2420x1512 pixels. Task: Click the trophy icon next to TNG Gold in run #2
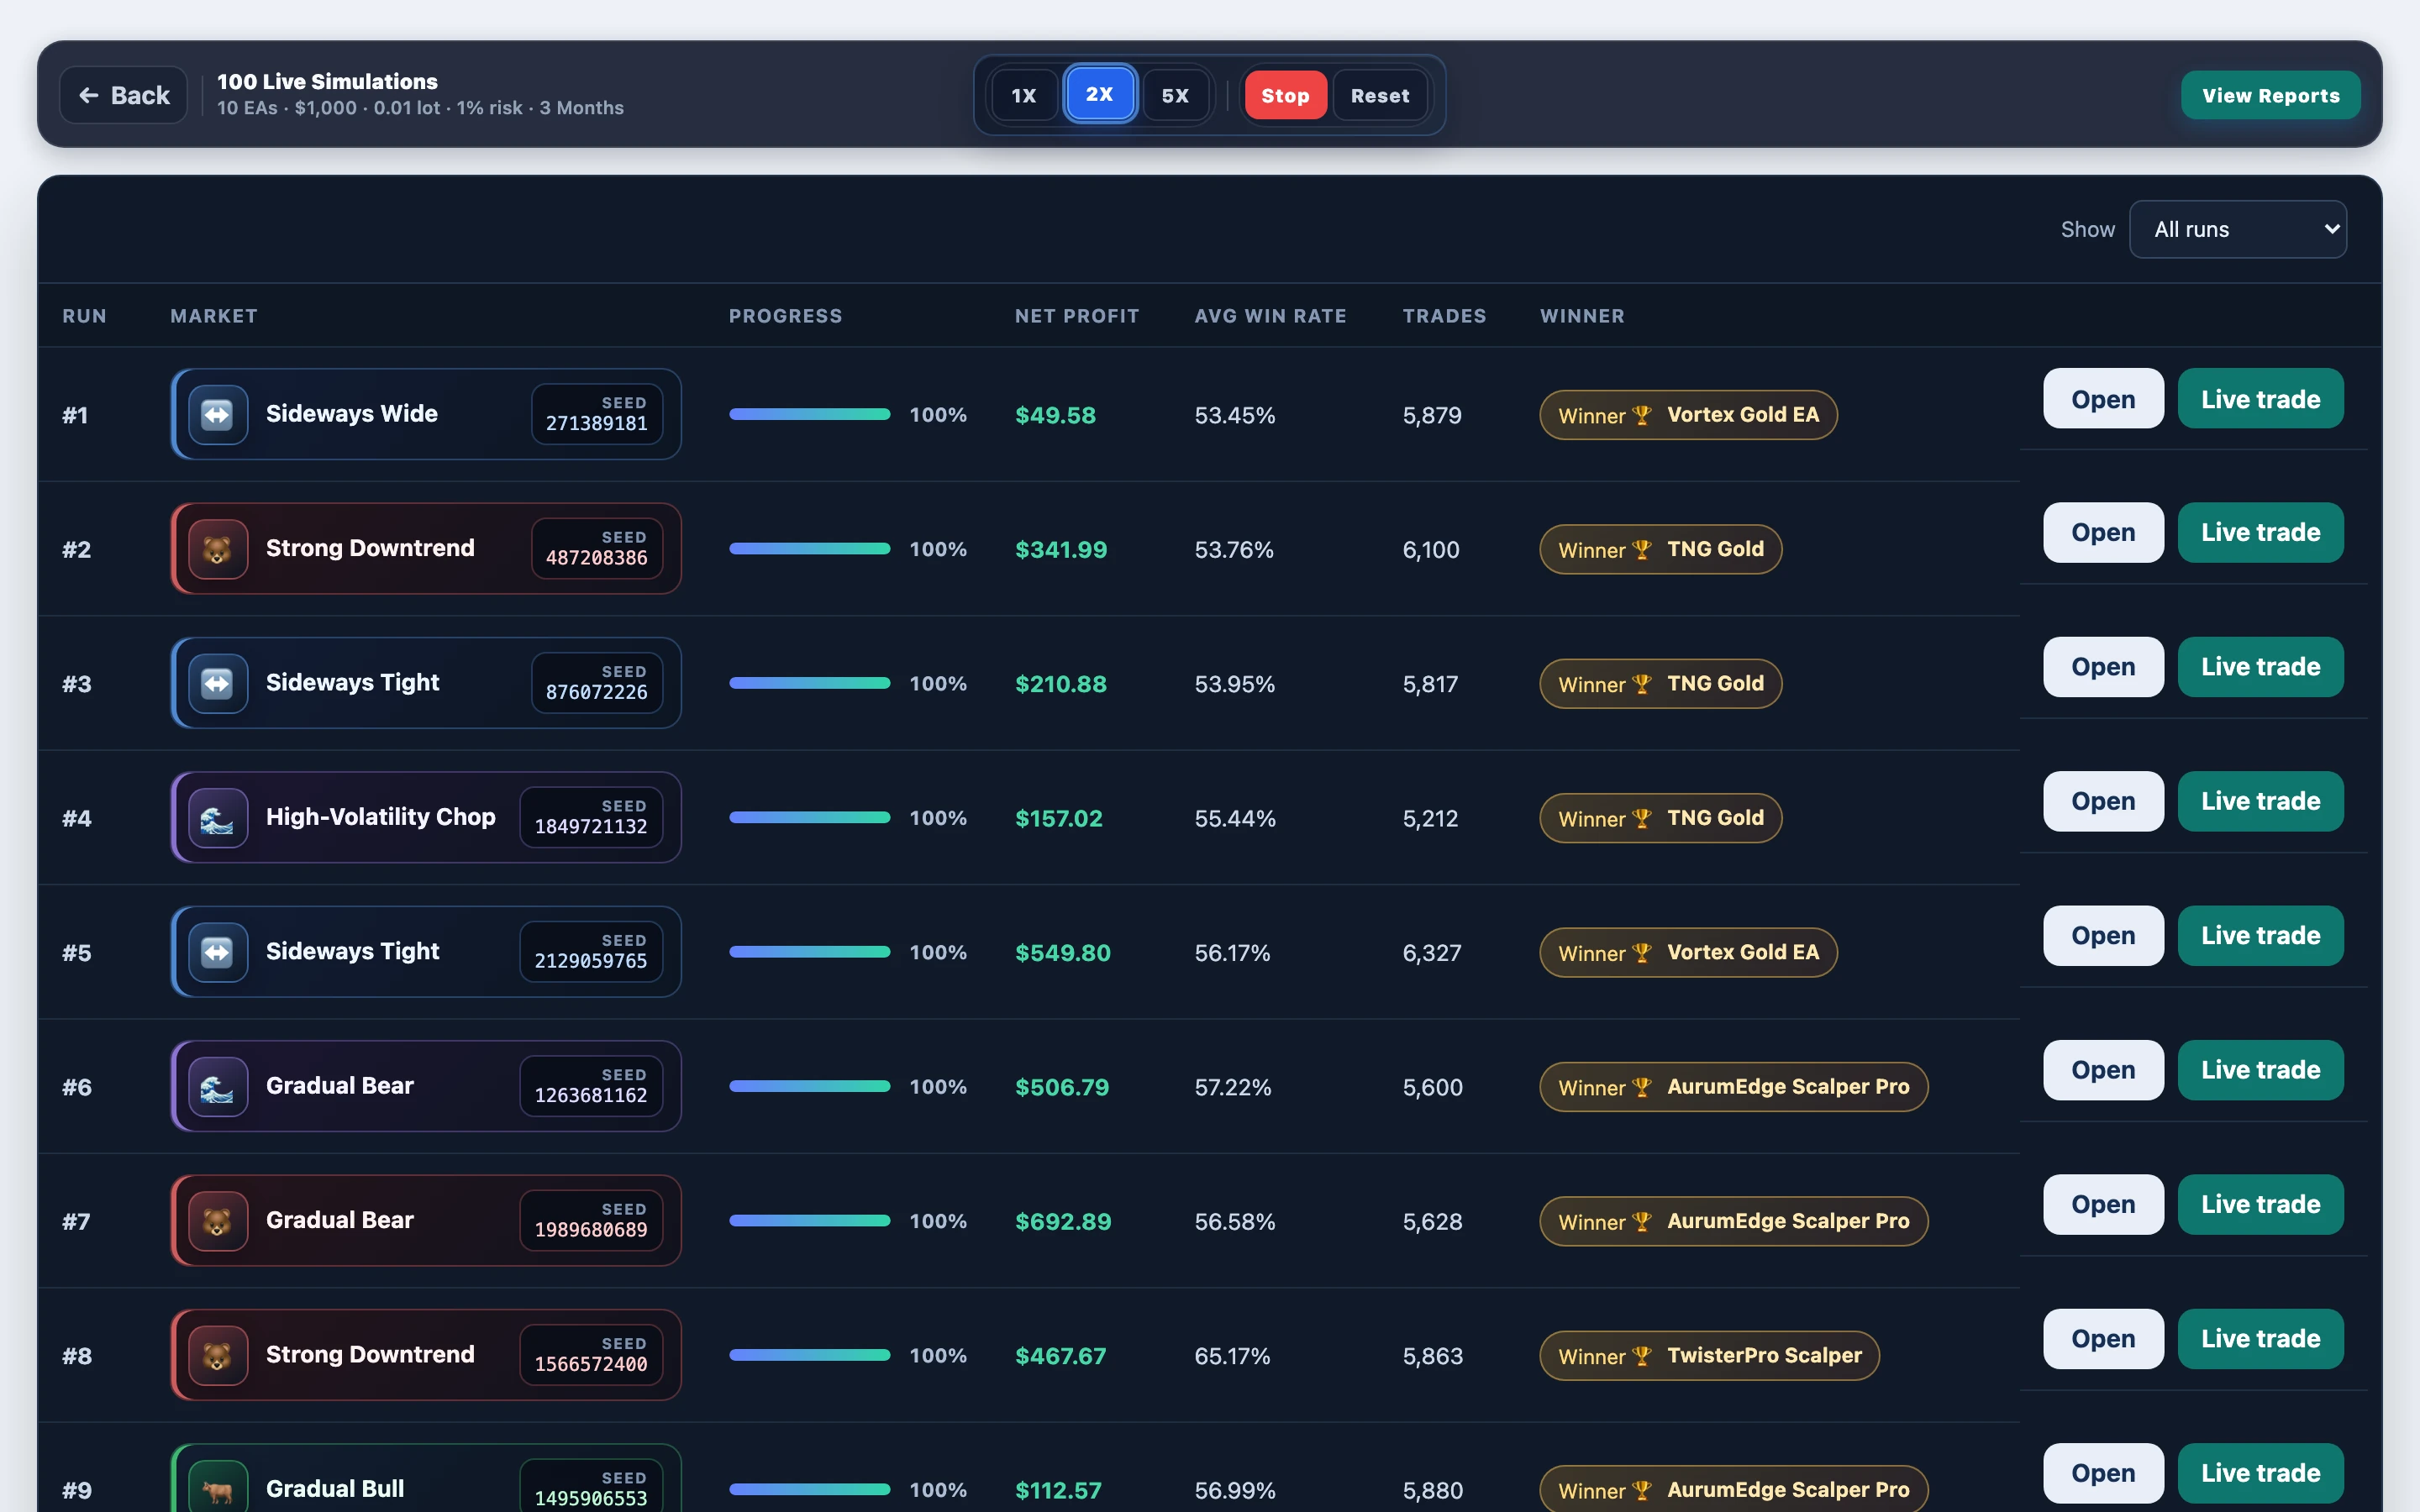[1641, 549]
